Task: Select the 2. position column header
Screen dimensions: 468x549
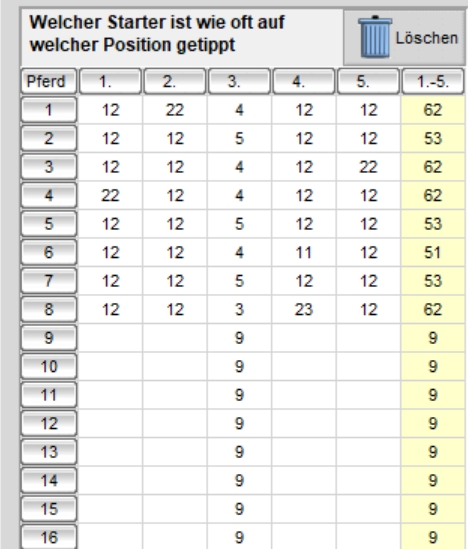Action: pyautogui.click(x=175, y=82)
